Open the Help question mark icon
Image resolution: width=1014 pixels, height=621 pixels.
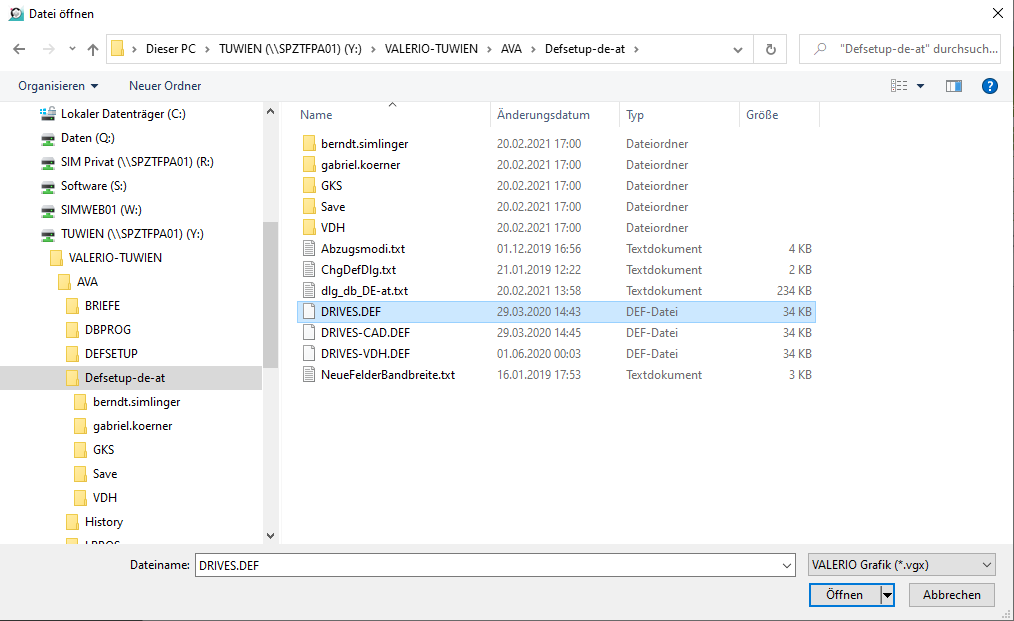pos(989,86)
